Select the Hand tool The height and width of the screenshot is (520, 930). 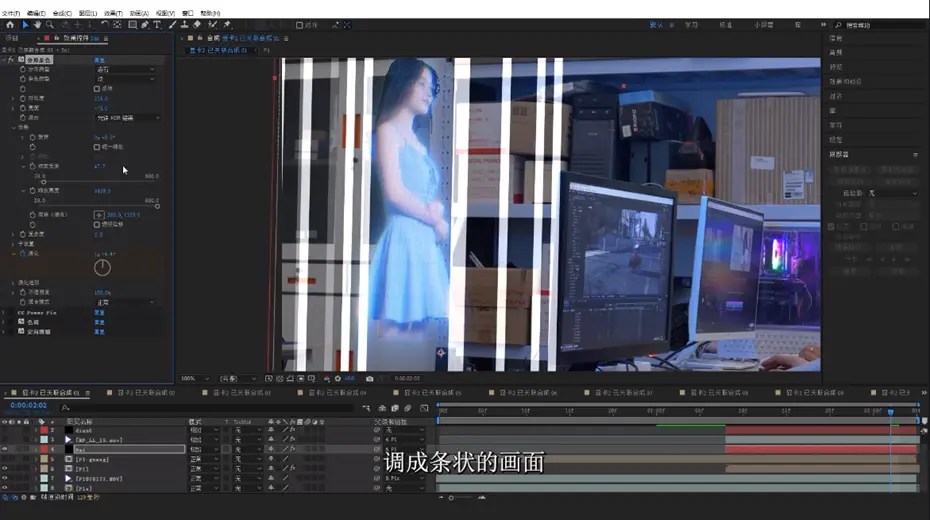pyautogui.click(x=37, y=25)
